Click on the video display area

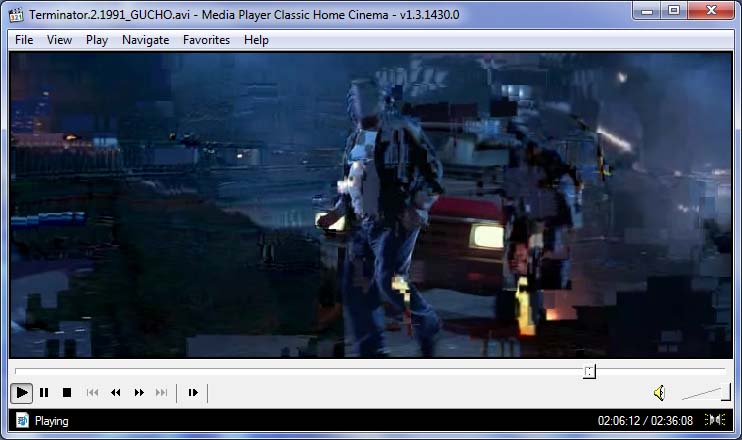[x=371, y=205]
